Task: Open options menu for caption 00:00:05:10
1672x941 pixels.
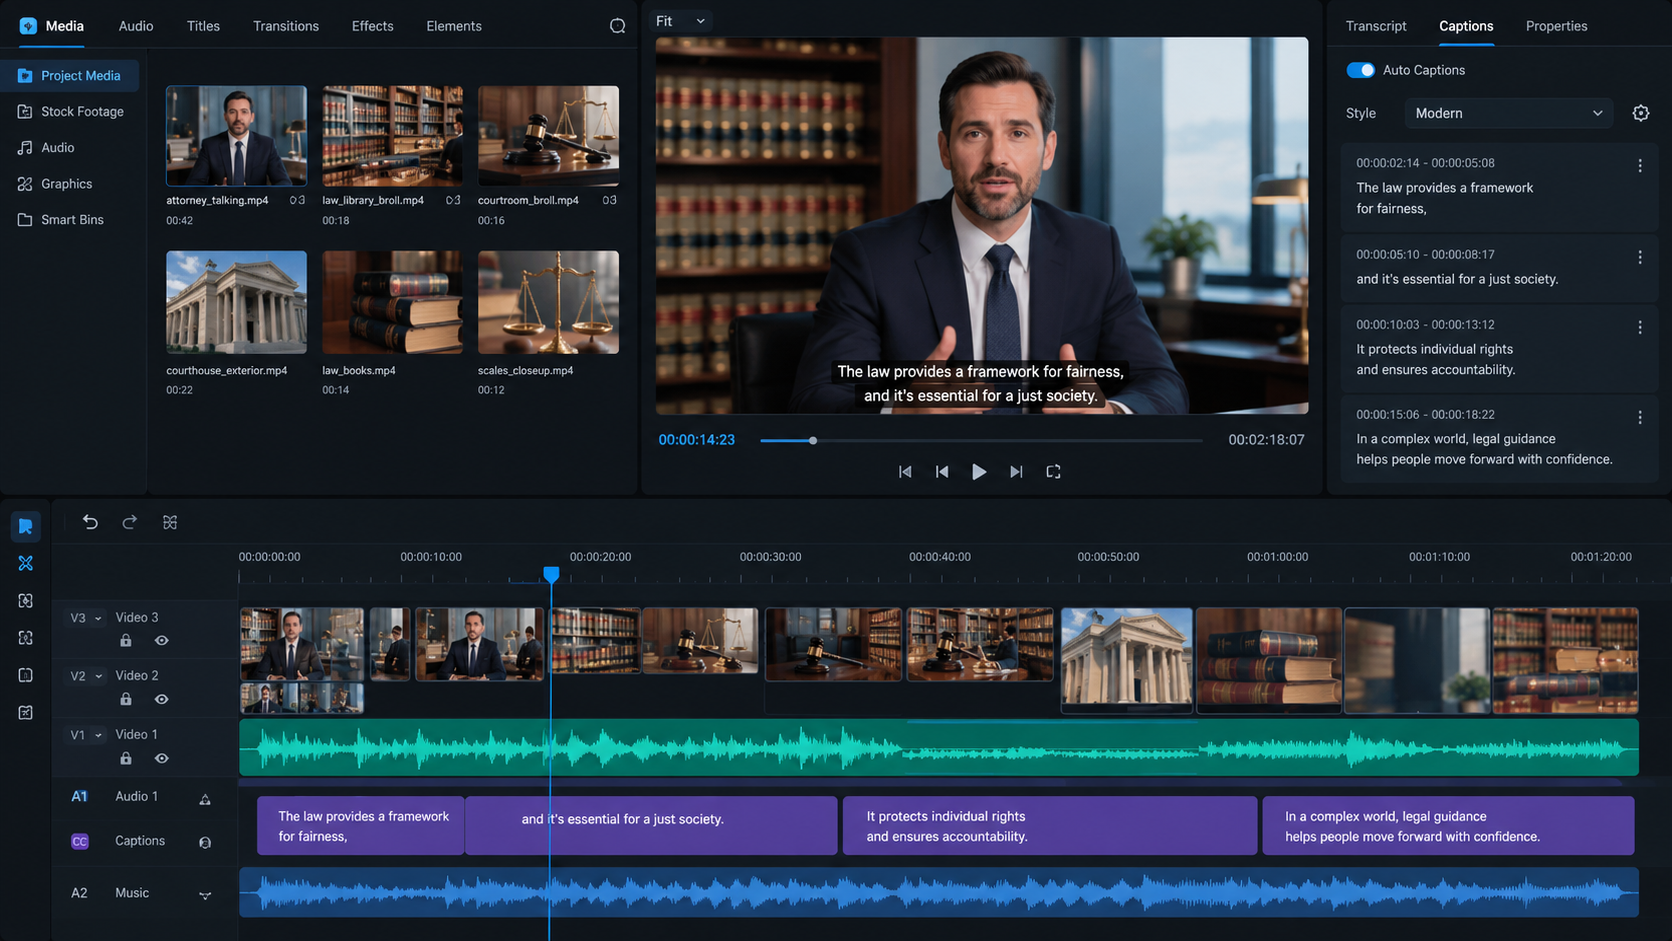Action: click(1640, 258)
